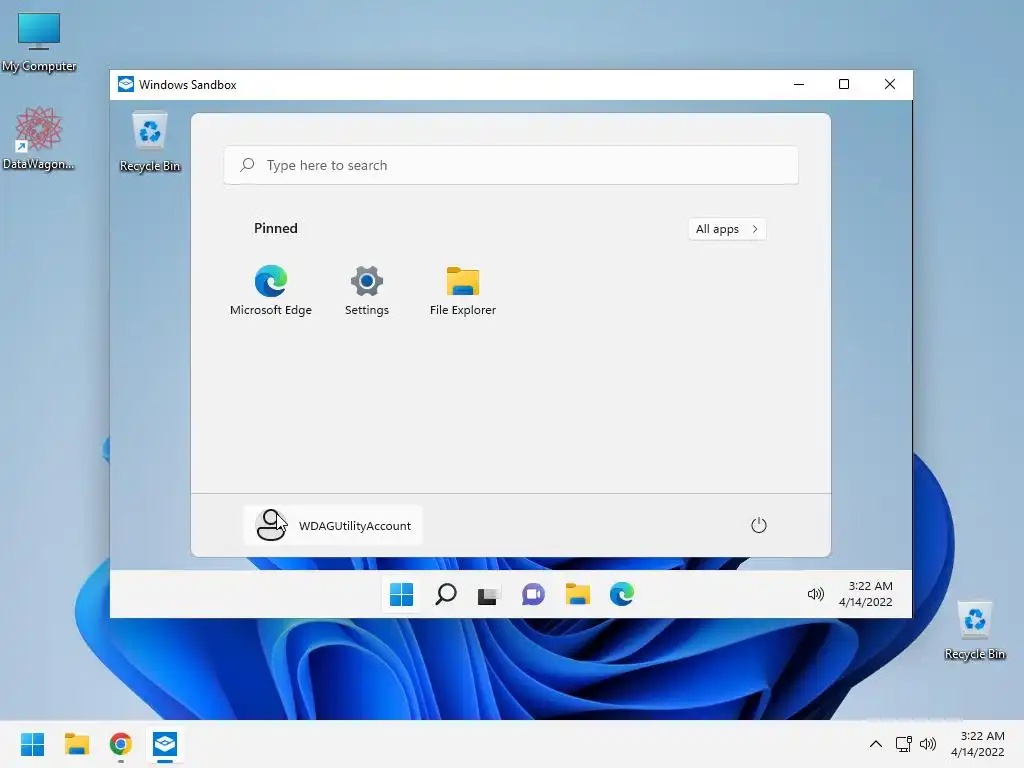The image size is (1024, 768).
Task: Maximize the Windows Sandbox window
Action: [x=844, y=84]
